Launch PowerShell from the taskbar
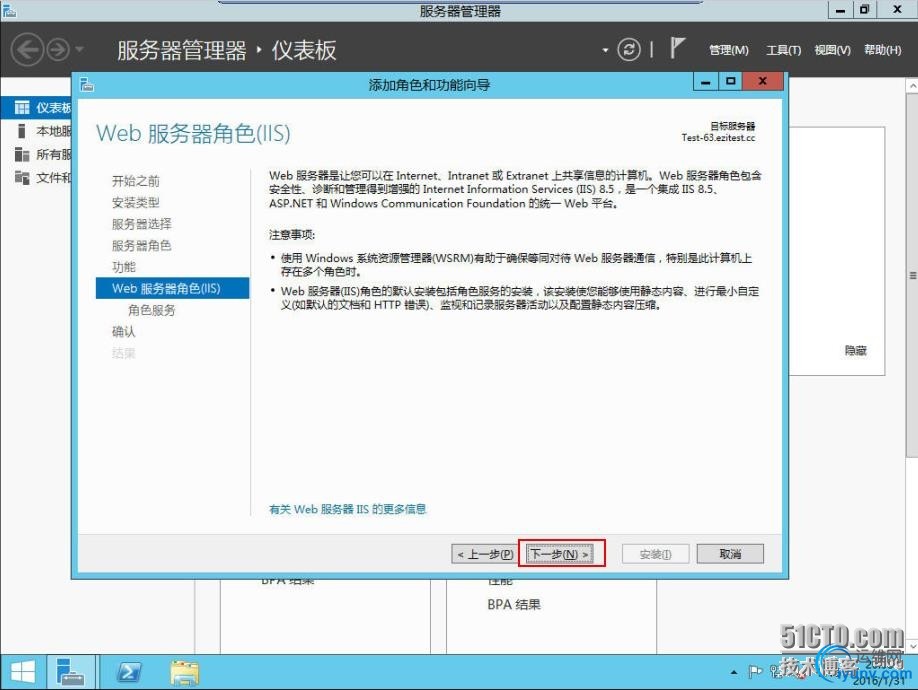 (129, 672)
